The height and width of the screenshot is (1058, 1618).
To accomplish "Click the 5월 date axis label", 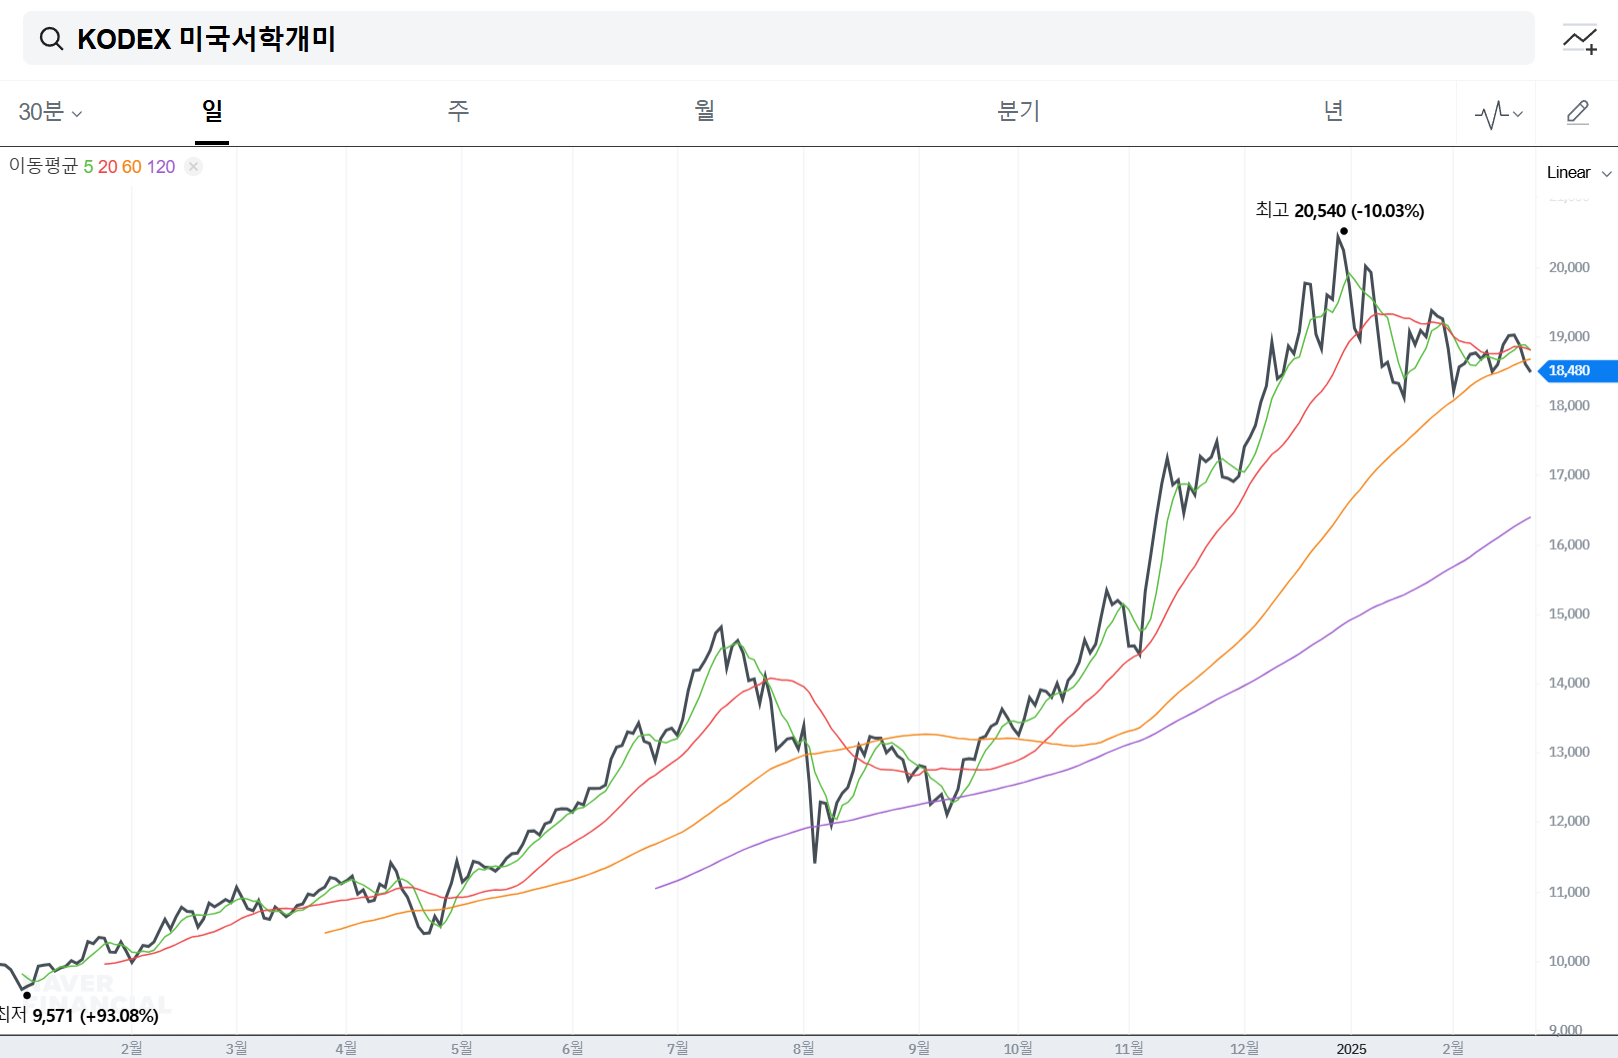I will click(x=461, y=1048).
